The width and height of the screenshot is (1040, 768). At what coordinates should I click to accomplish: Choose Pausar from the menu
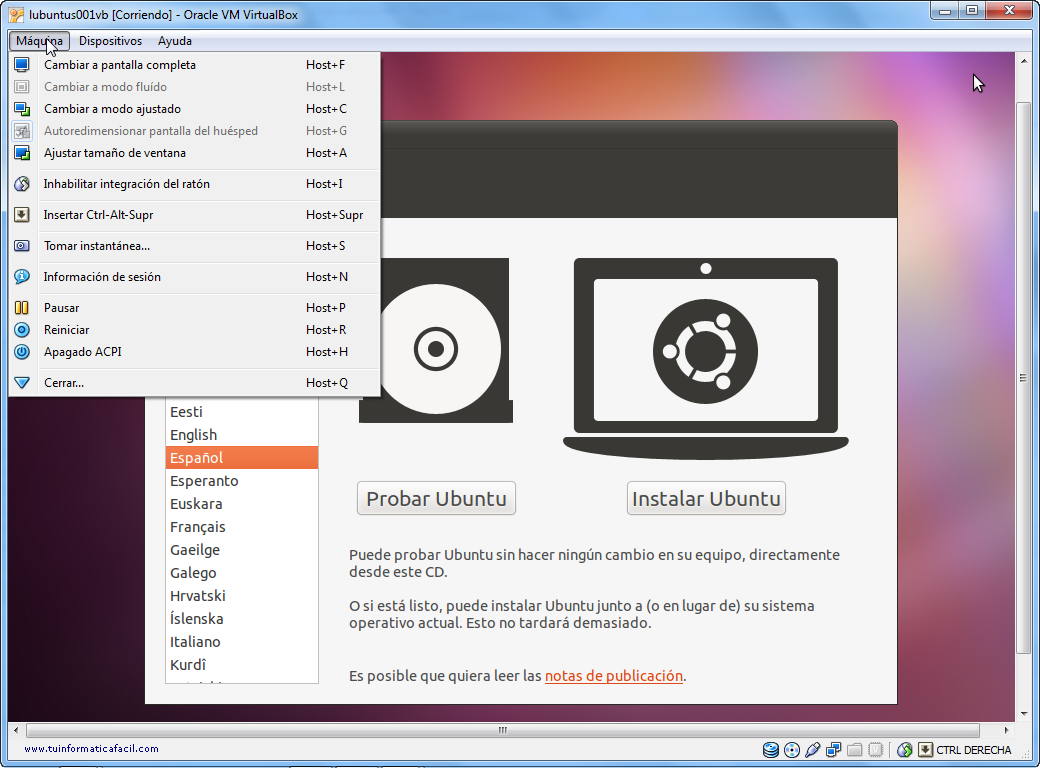point(194,308)
